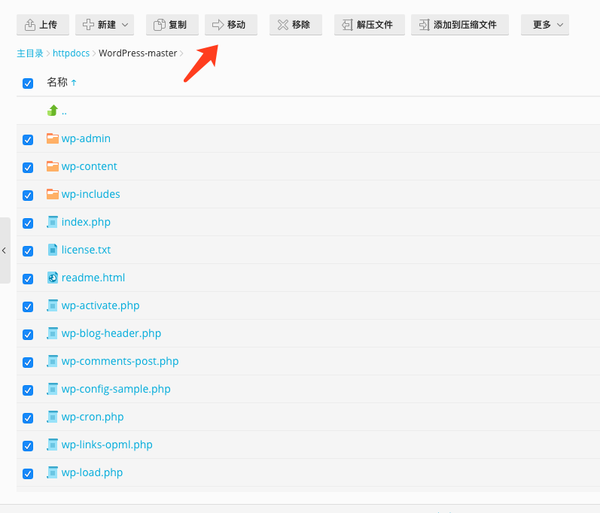This screenshot has height=513, width=600.
Task: Uncheck the wp-blog-header.php checkbox
Action: click(x=28, y=335)
